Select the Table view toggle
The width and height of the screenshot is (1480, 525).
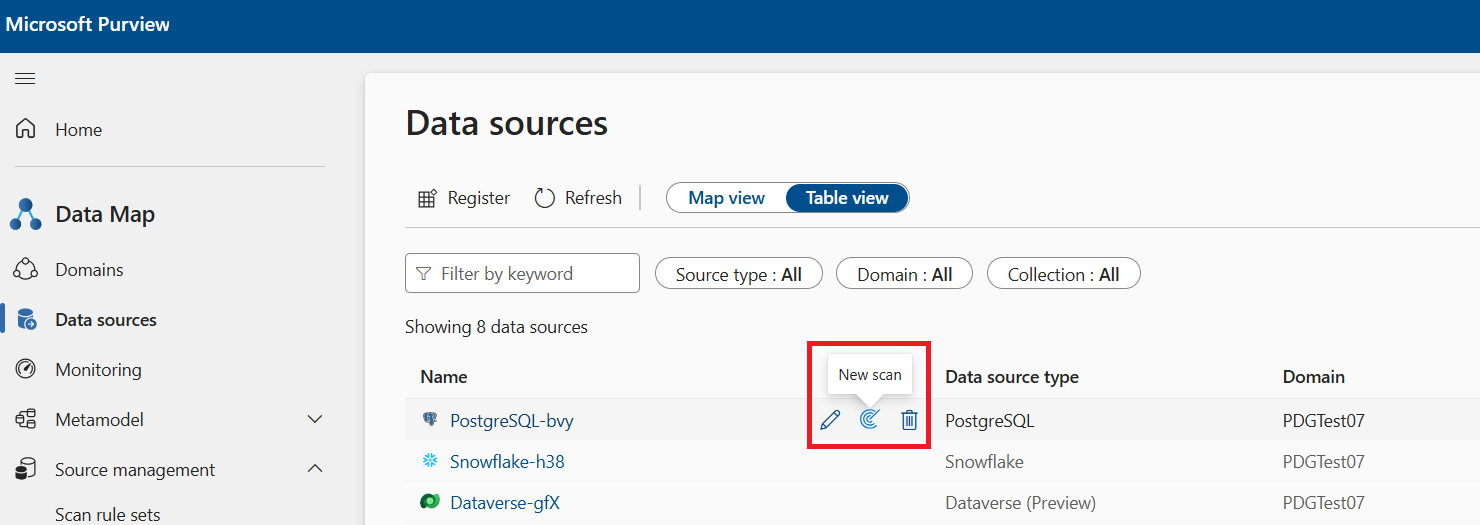(847, 198)
